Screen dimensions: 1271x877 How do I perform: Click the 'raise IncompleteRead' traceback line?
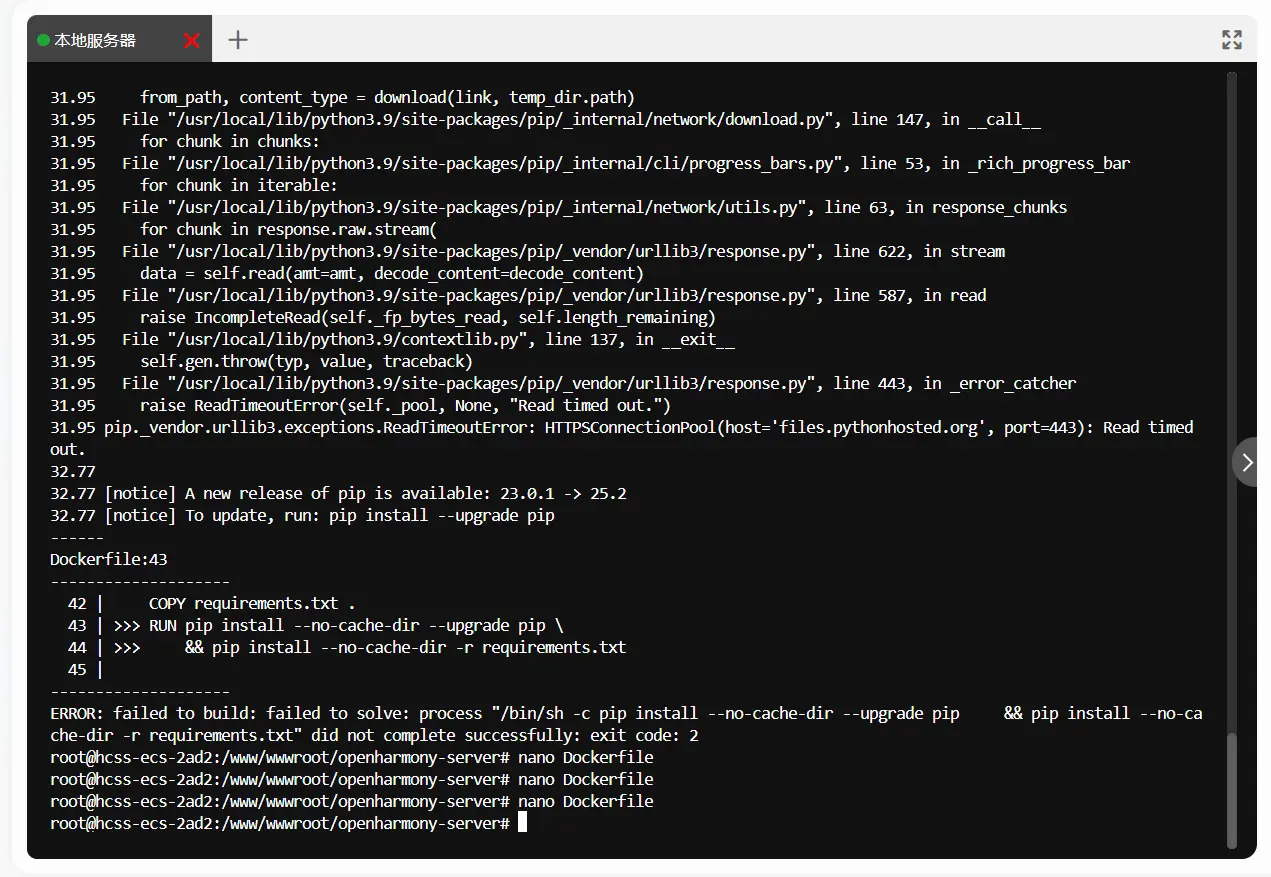[427, 317]
